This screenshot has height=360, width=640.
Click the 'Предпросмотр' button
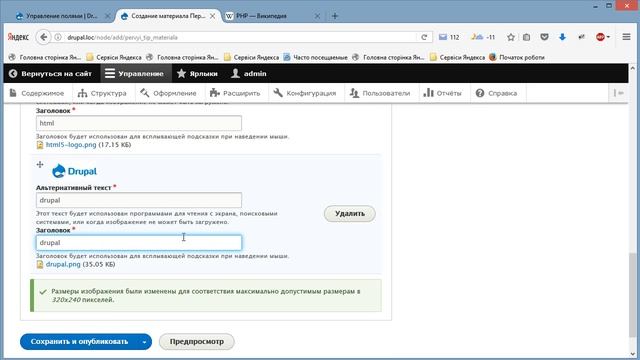[197, 342]
